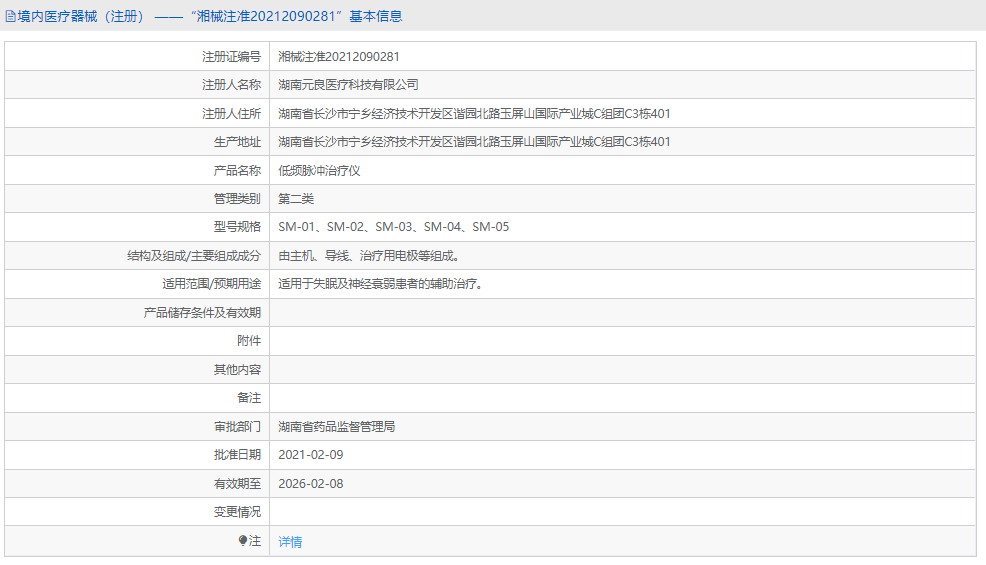Click management category value 第二类
The image size is (986, 565).
click(x=296, y=199)
